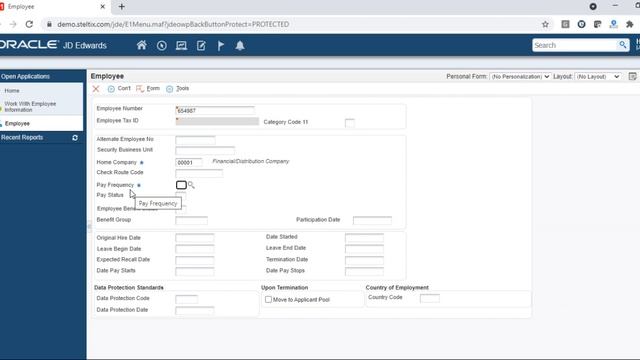Collapse the side panel with the splitter handle
The width and height of the screenshot is (640, 360).
pos(89,226)
